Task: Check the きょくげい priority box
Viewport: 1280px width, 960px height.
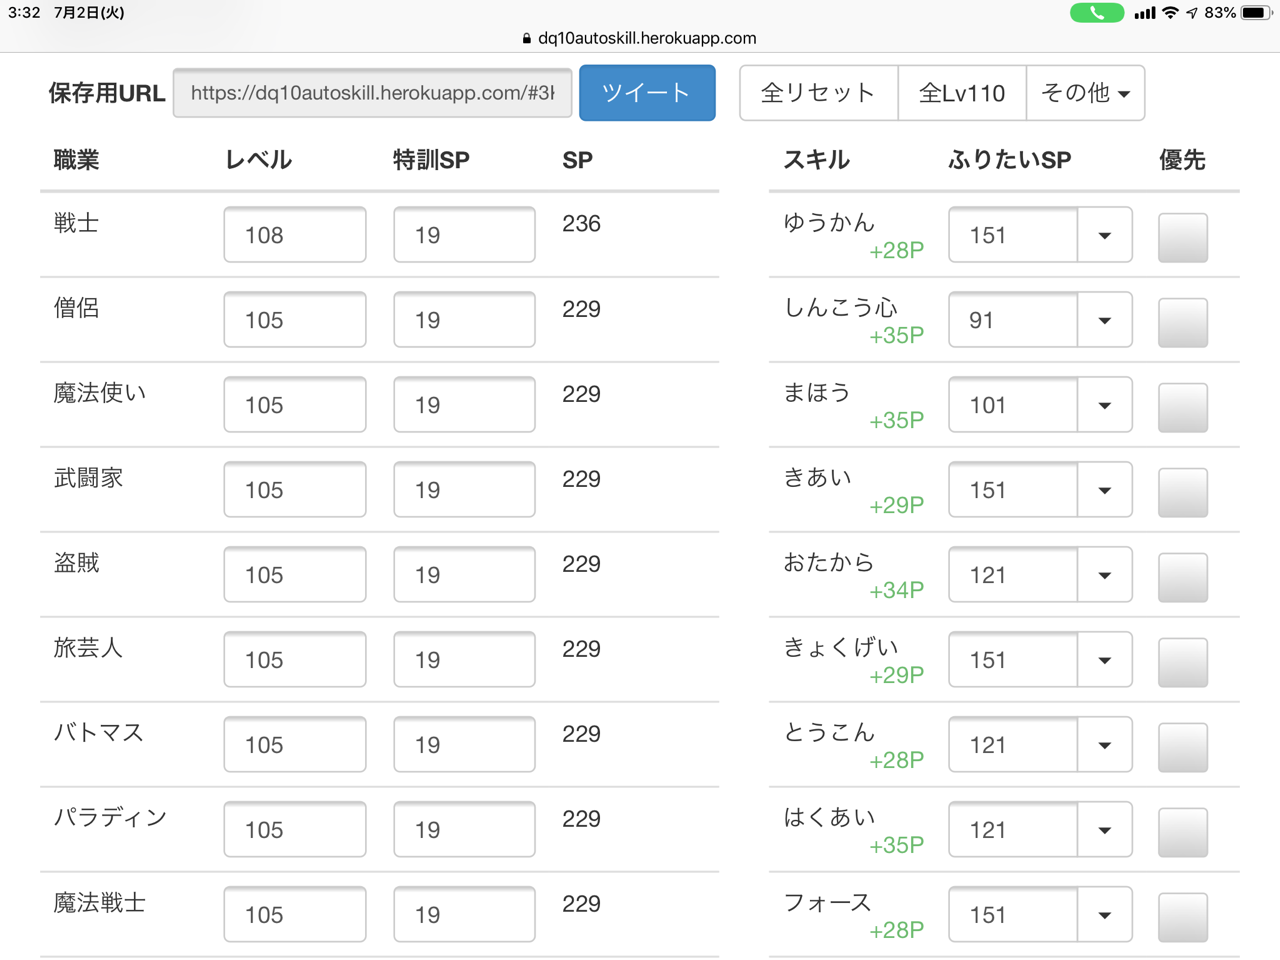Action: click(x=1183, y=663)
